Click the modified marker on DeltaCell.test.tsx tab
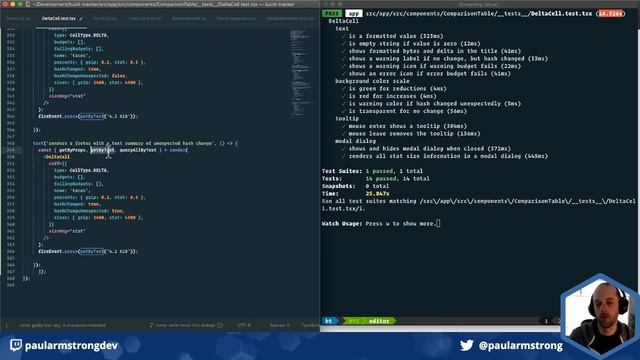640x360 pixels. (x=81, y=19)
